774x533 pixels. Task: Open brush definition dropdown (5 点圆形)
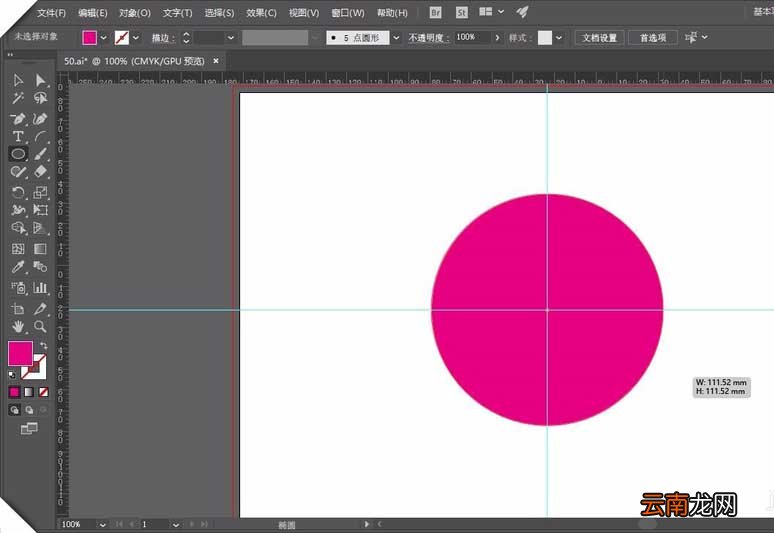[x=396, y=38]
